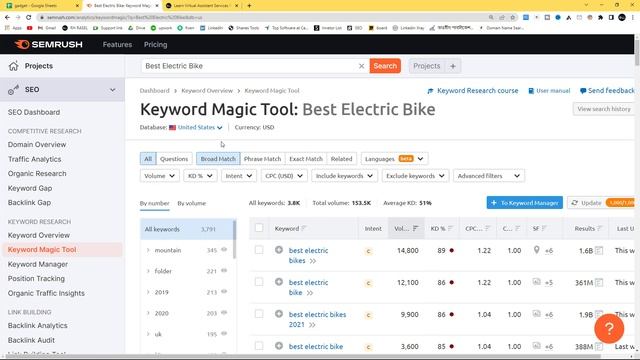This screenshot has height=360, width=640.
Task: Open Exclude keywords dropdown
Action: pyautogui.click(x=415, y=176)
